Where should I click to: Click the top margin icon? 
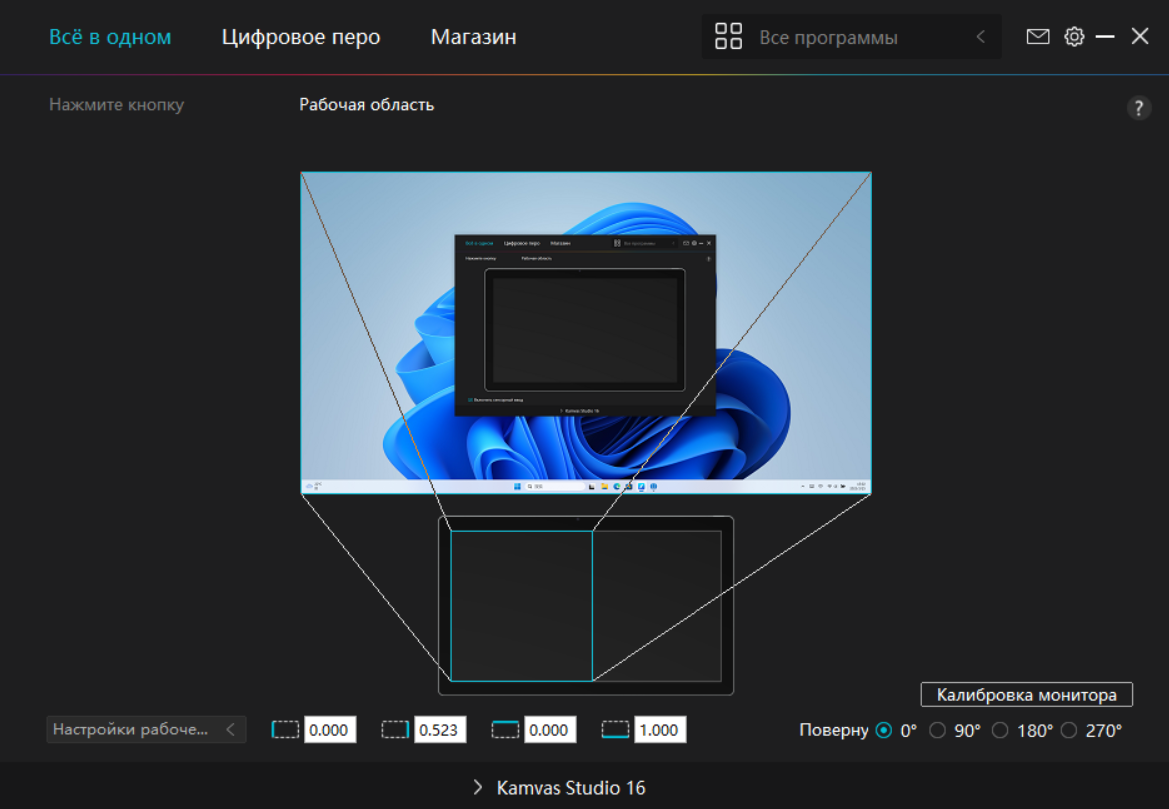[506, 730]
